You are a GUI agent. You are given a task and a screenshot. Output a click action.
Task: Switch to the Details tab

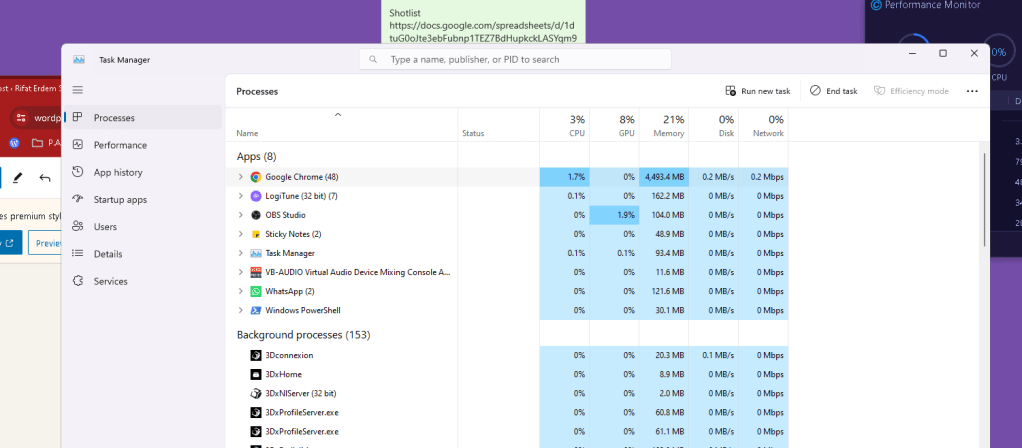tap(143, 254)
